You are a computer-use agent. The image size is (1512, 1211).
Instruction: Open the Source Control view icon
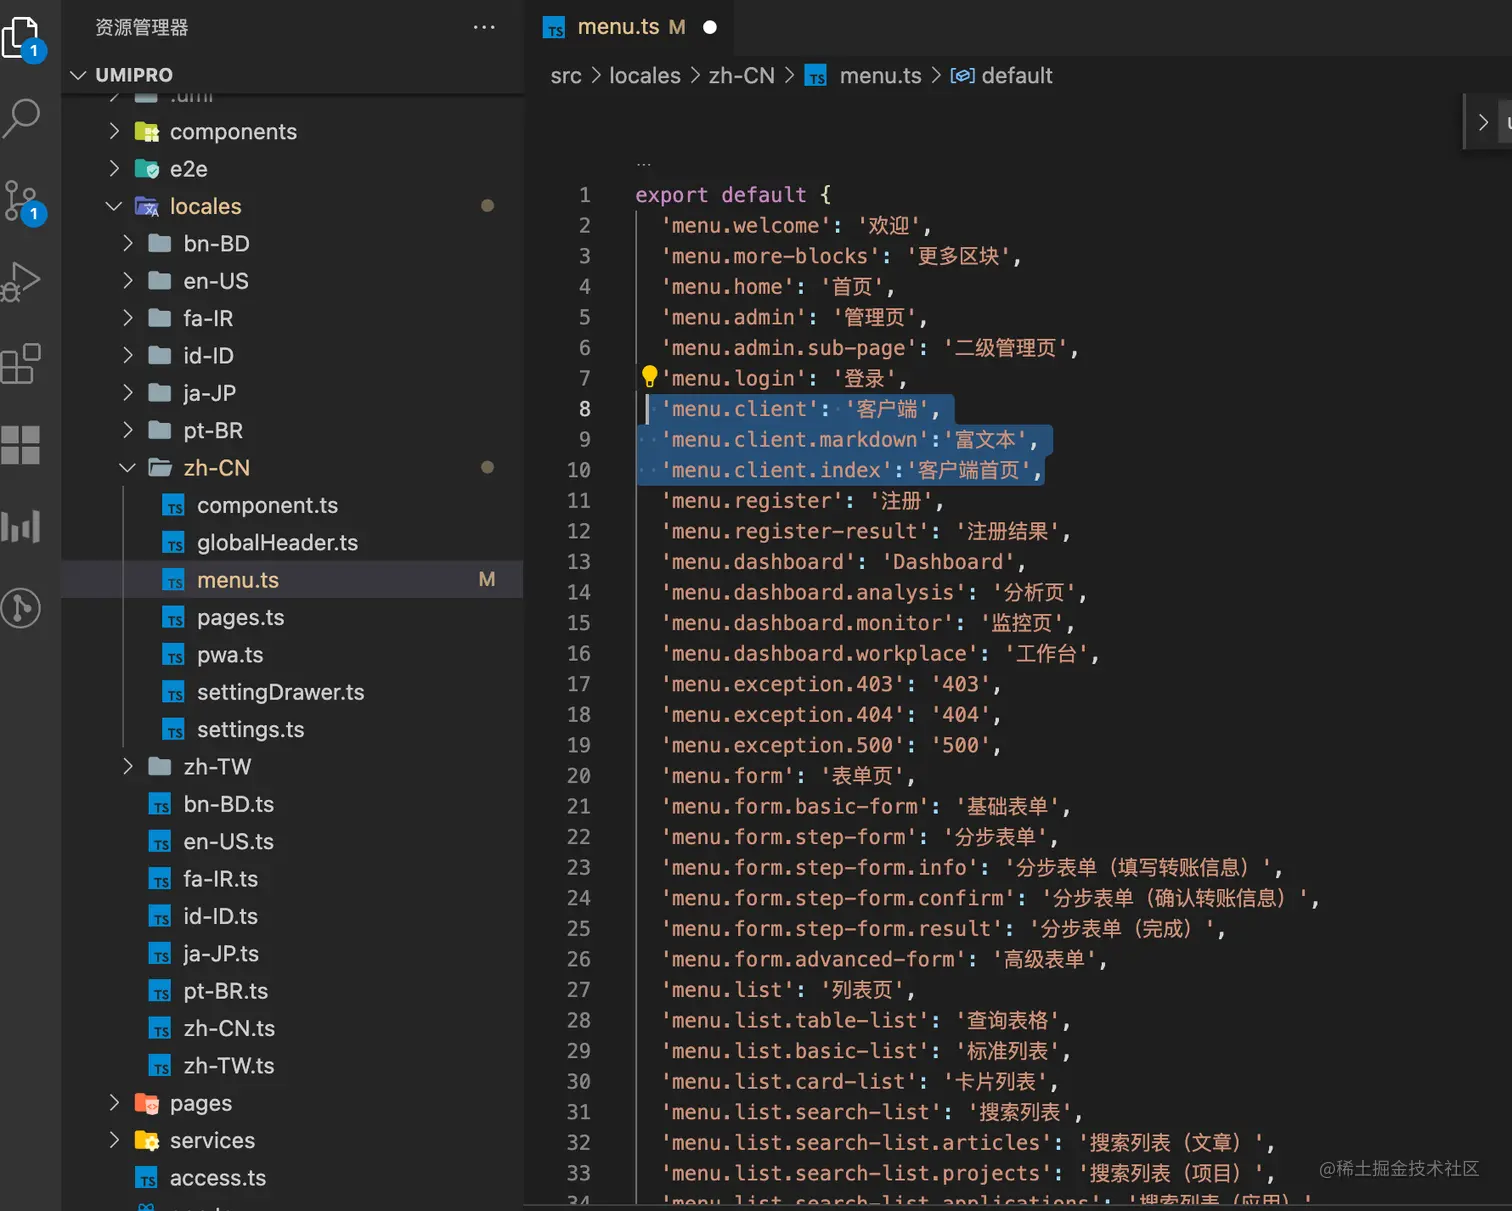click(22, 201)
